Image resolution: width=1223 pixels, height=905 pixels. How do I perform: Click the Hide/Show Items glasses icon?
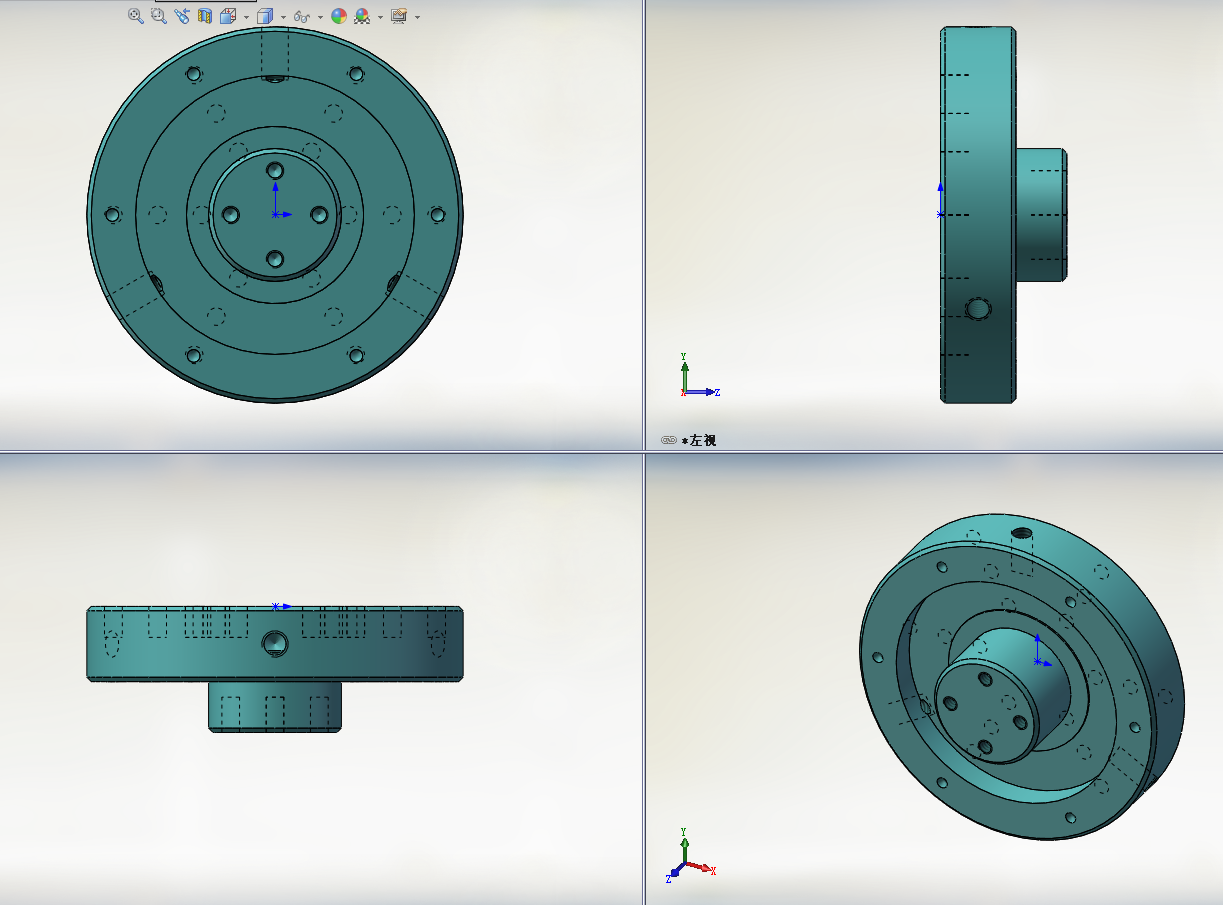(x=302, y=16)
